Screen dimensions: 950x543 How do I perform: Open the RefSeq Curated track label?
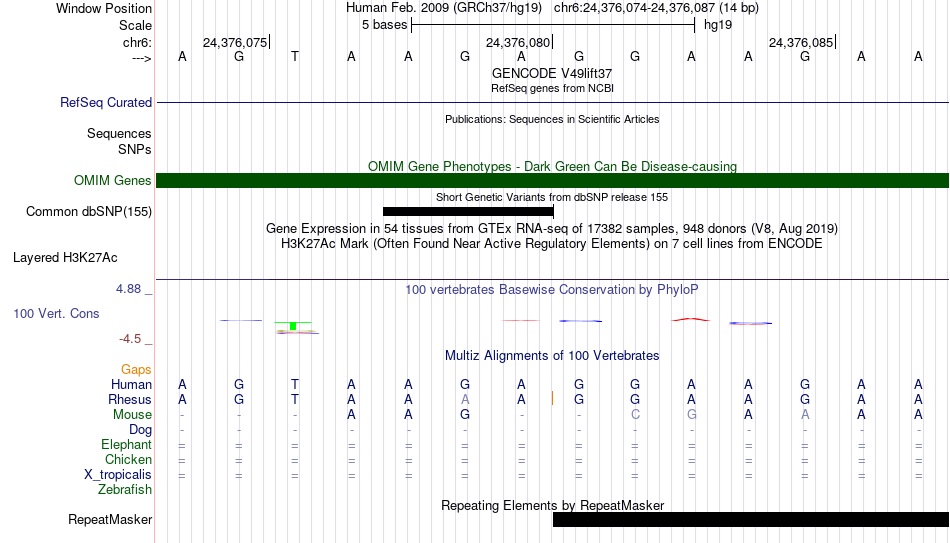(106, 102)
